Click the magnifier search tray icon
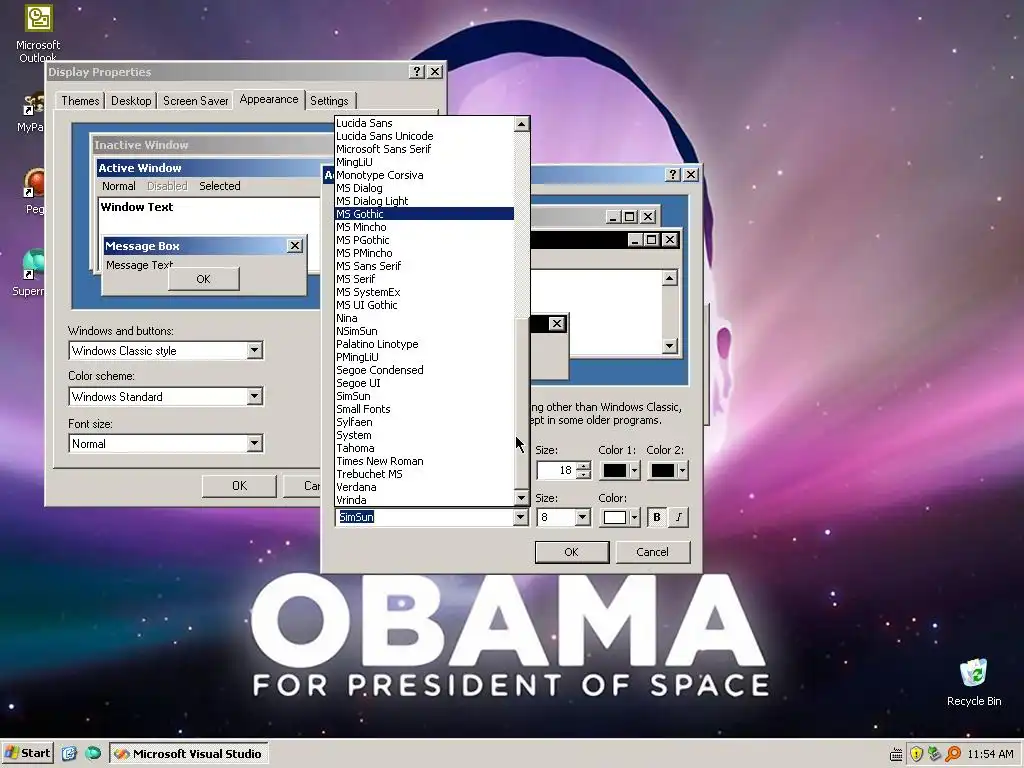 (953, 754)
